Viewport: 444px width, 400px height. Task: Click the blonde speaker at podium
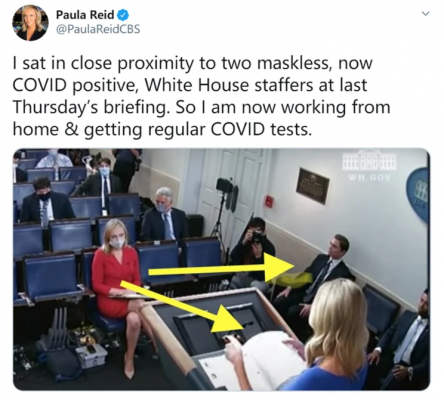coord(327,337)
